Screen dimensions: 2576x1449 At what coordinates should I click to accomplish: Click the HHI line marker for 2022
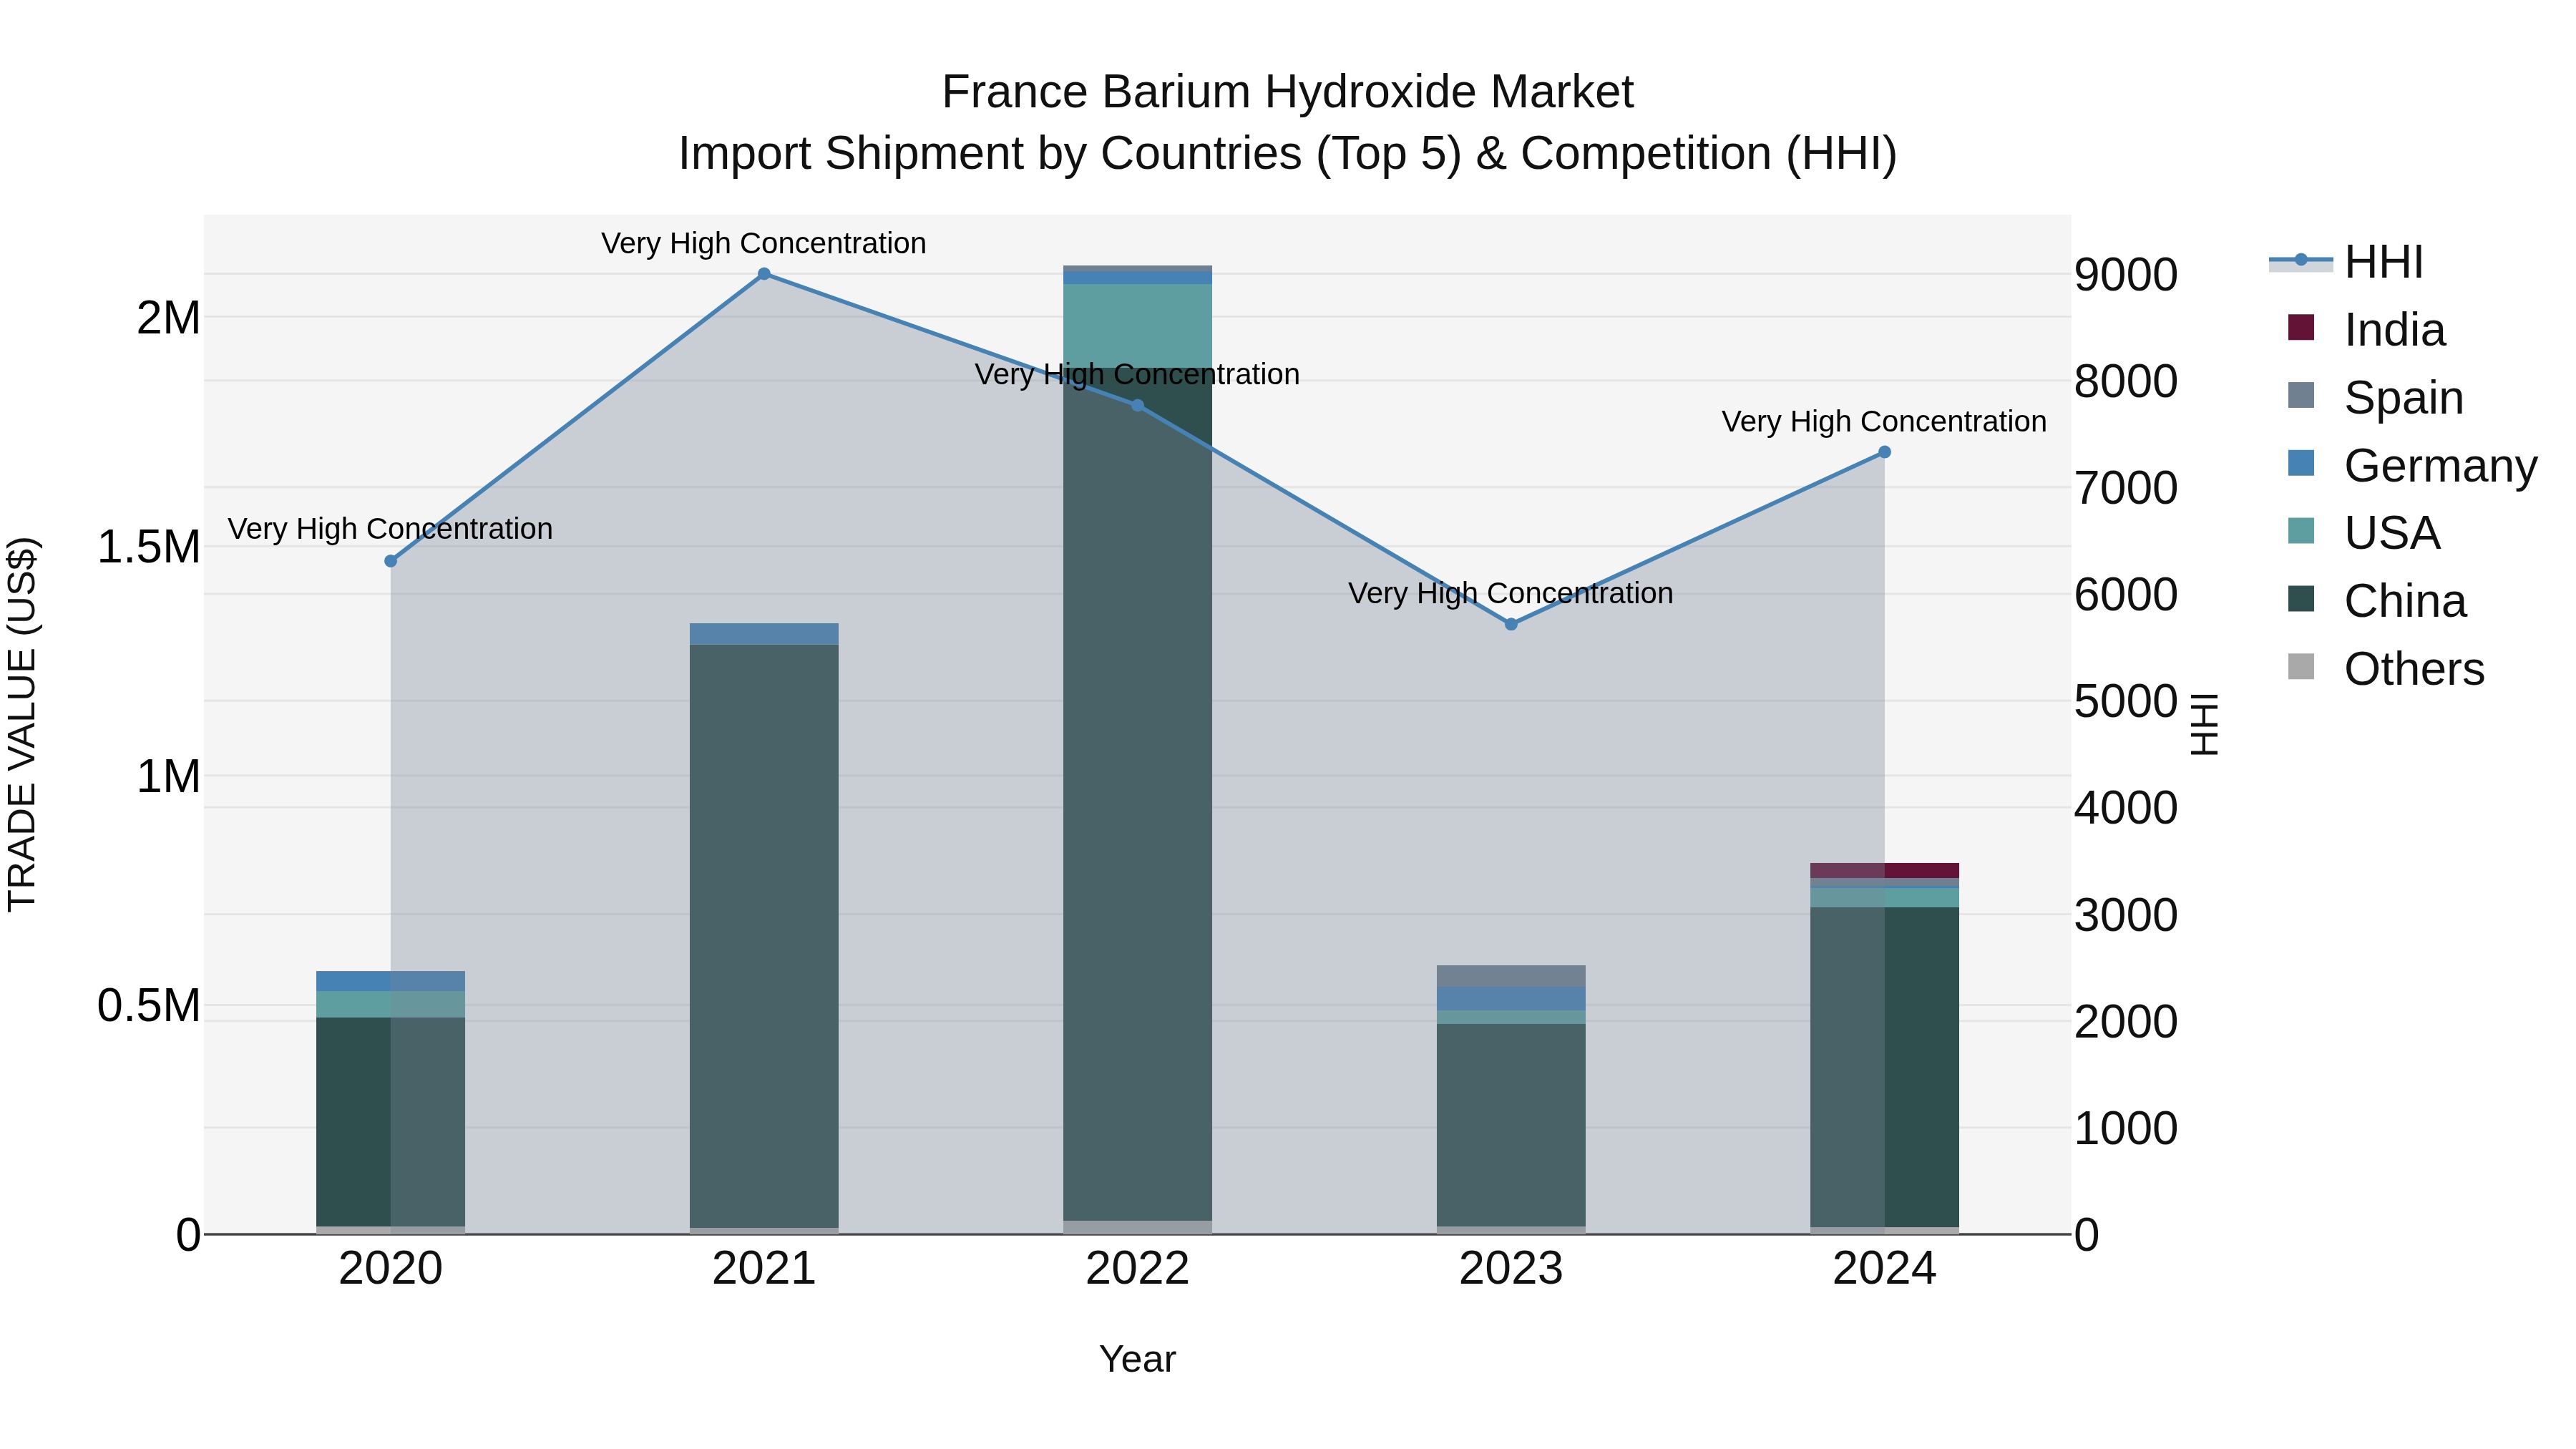click(x=1137, y=405)
